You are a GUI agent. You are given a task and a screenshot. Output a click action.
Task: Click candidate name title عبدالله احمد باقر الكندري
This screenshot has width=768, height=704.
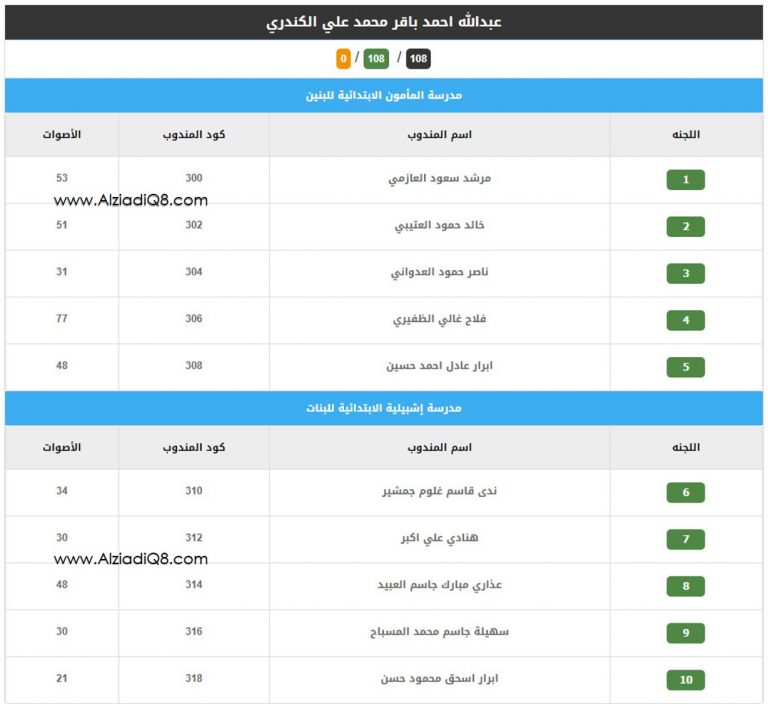(383, 21)
